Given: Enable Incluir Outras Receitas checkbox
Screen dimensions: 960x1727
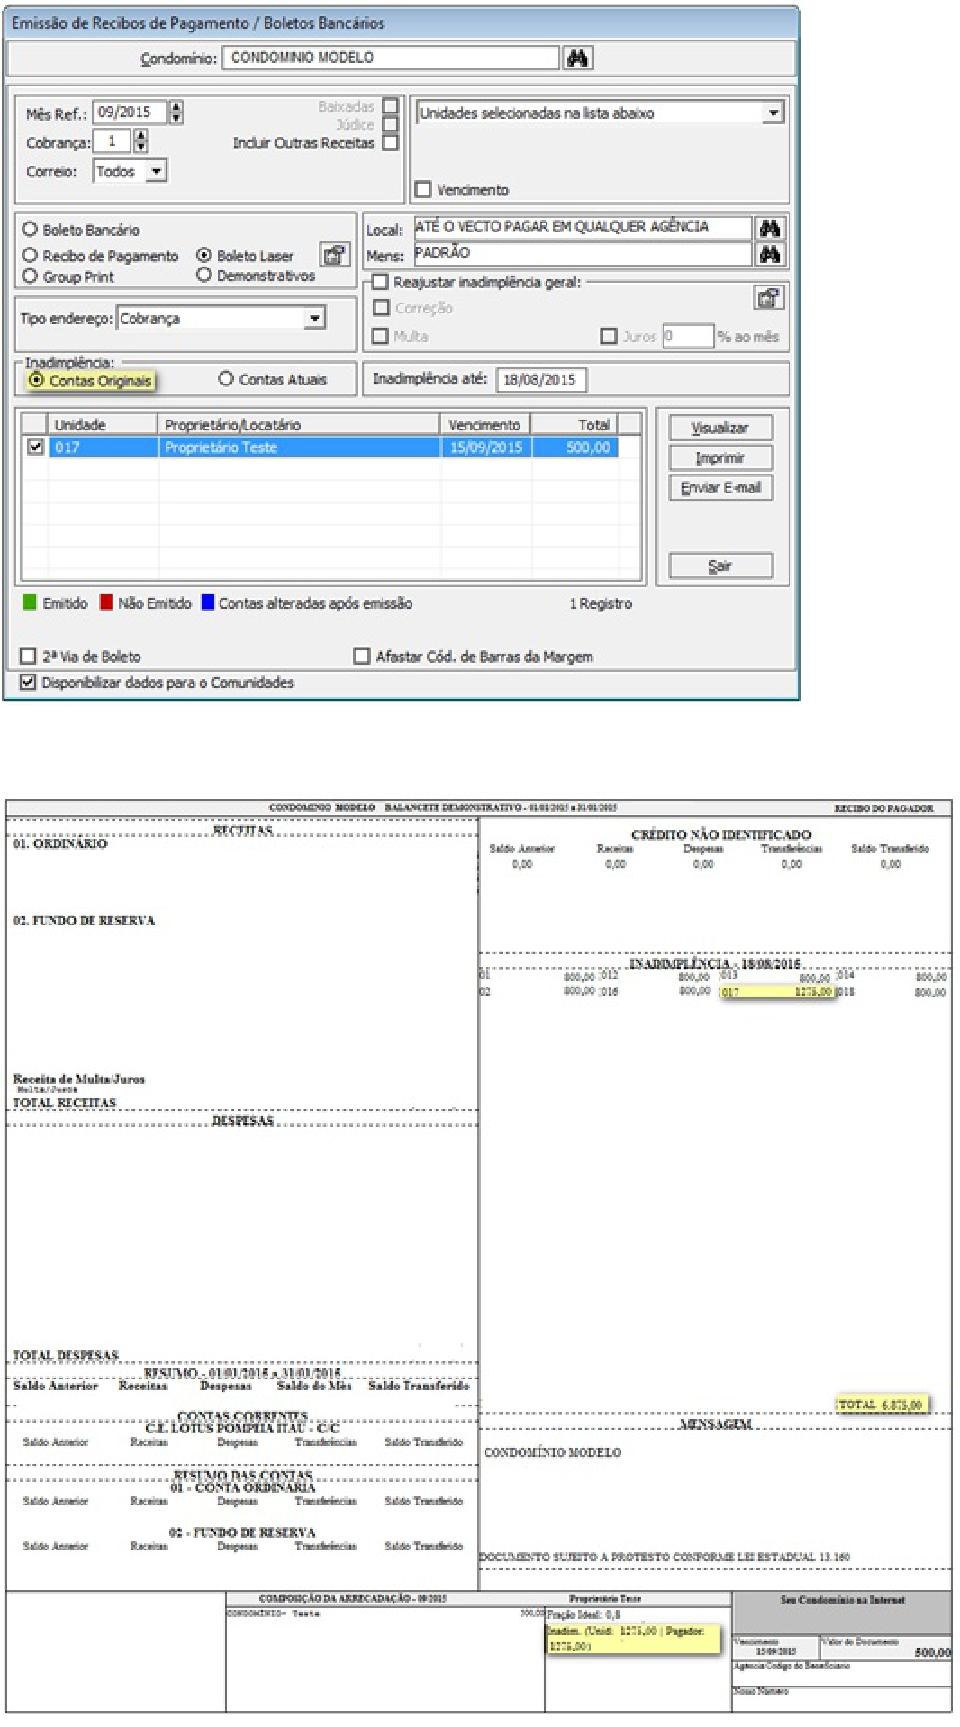Looking at the screenshot, I should coord(391,143).
